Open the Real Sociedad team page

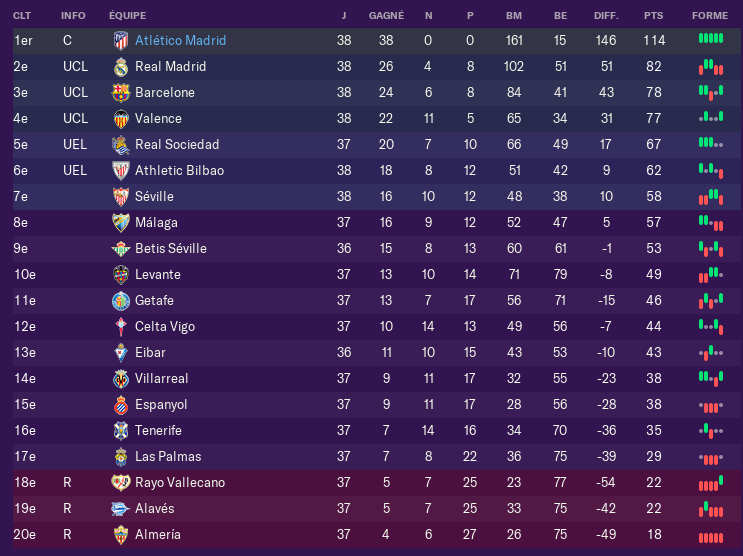tap(177, 145)
